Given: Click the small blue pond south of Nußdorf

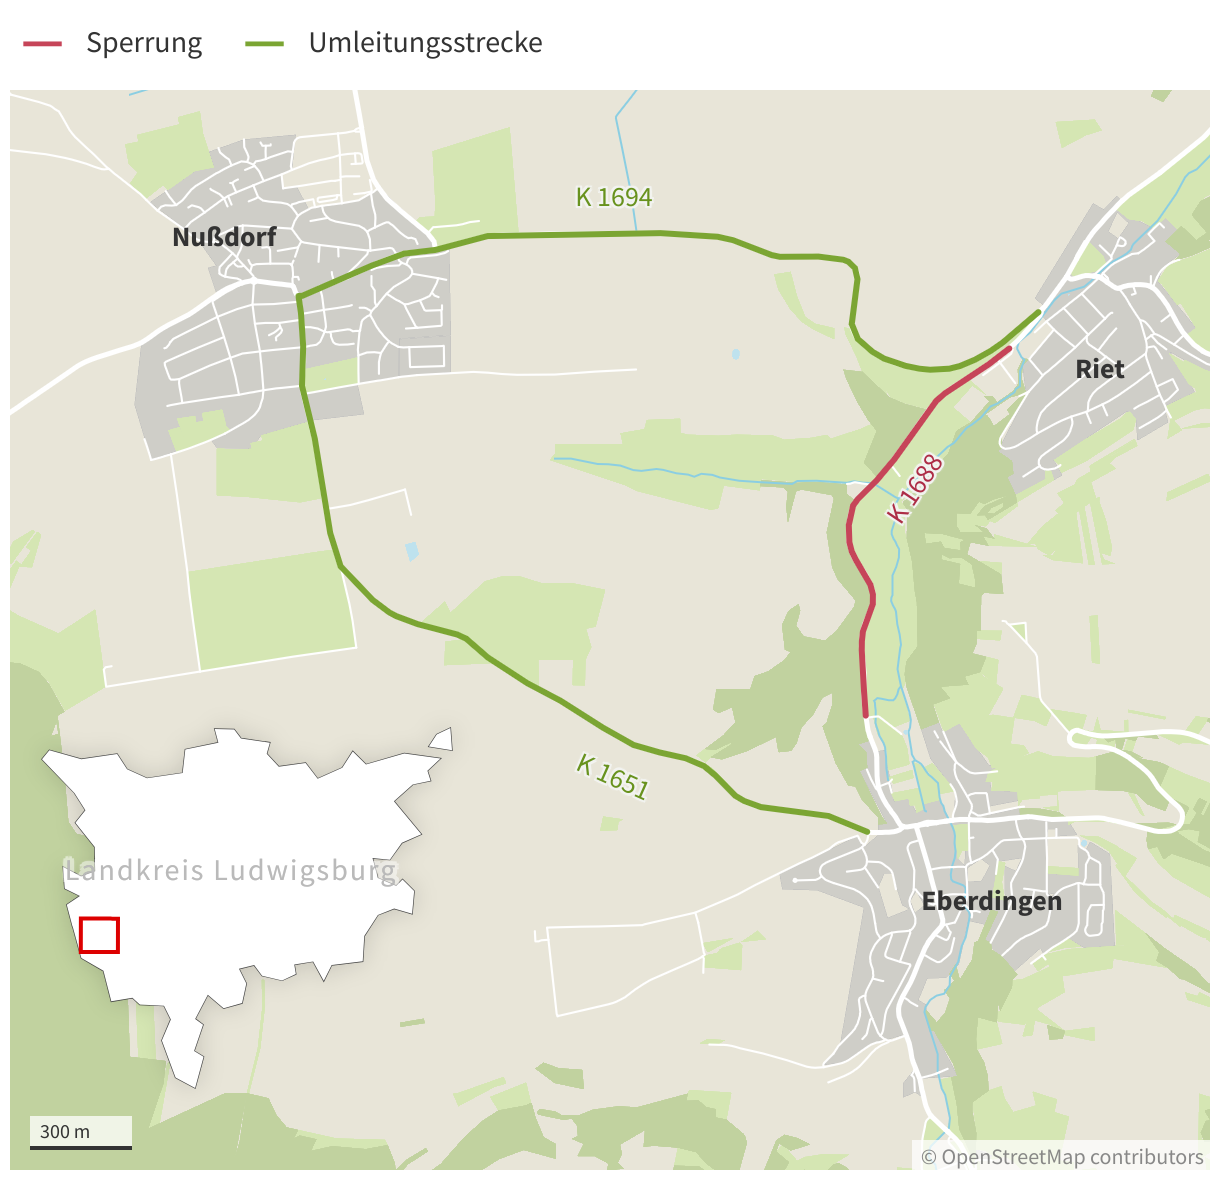Looking at the screenshot, I should pos(412,551).
